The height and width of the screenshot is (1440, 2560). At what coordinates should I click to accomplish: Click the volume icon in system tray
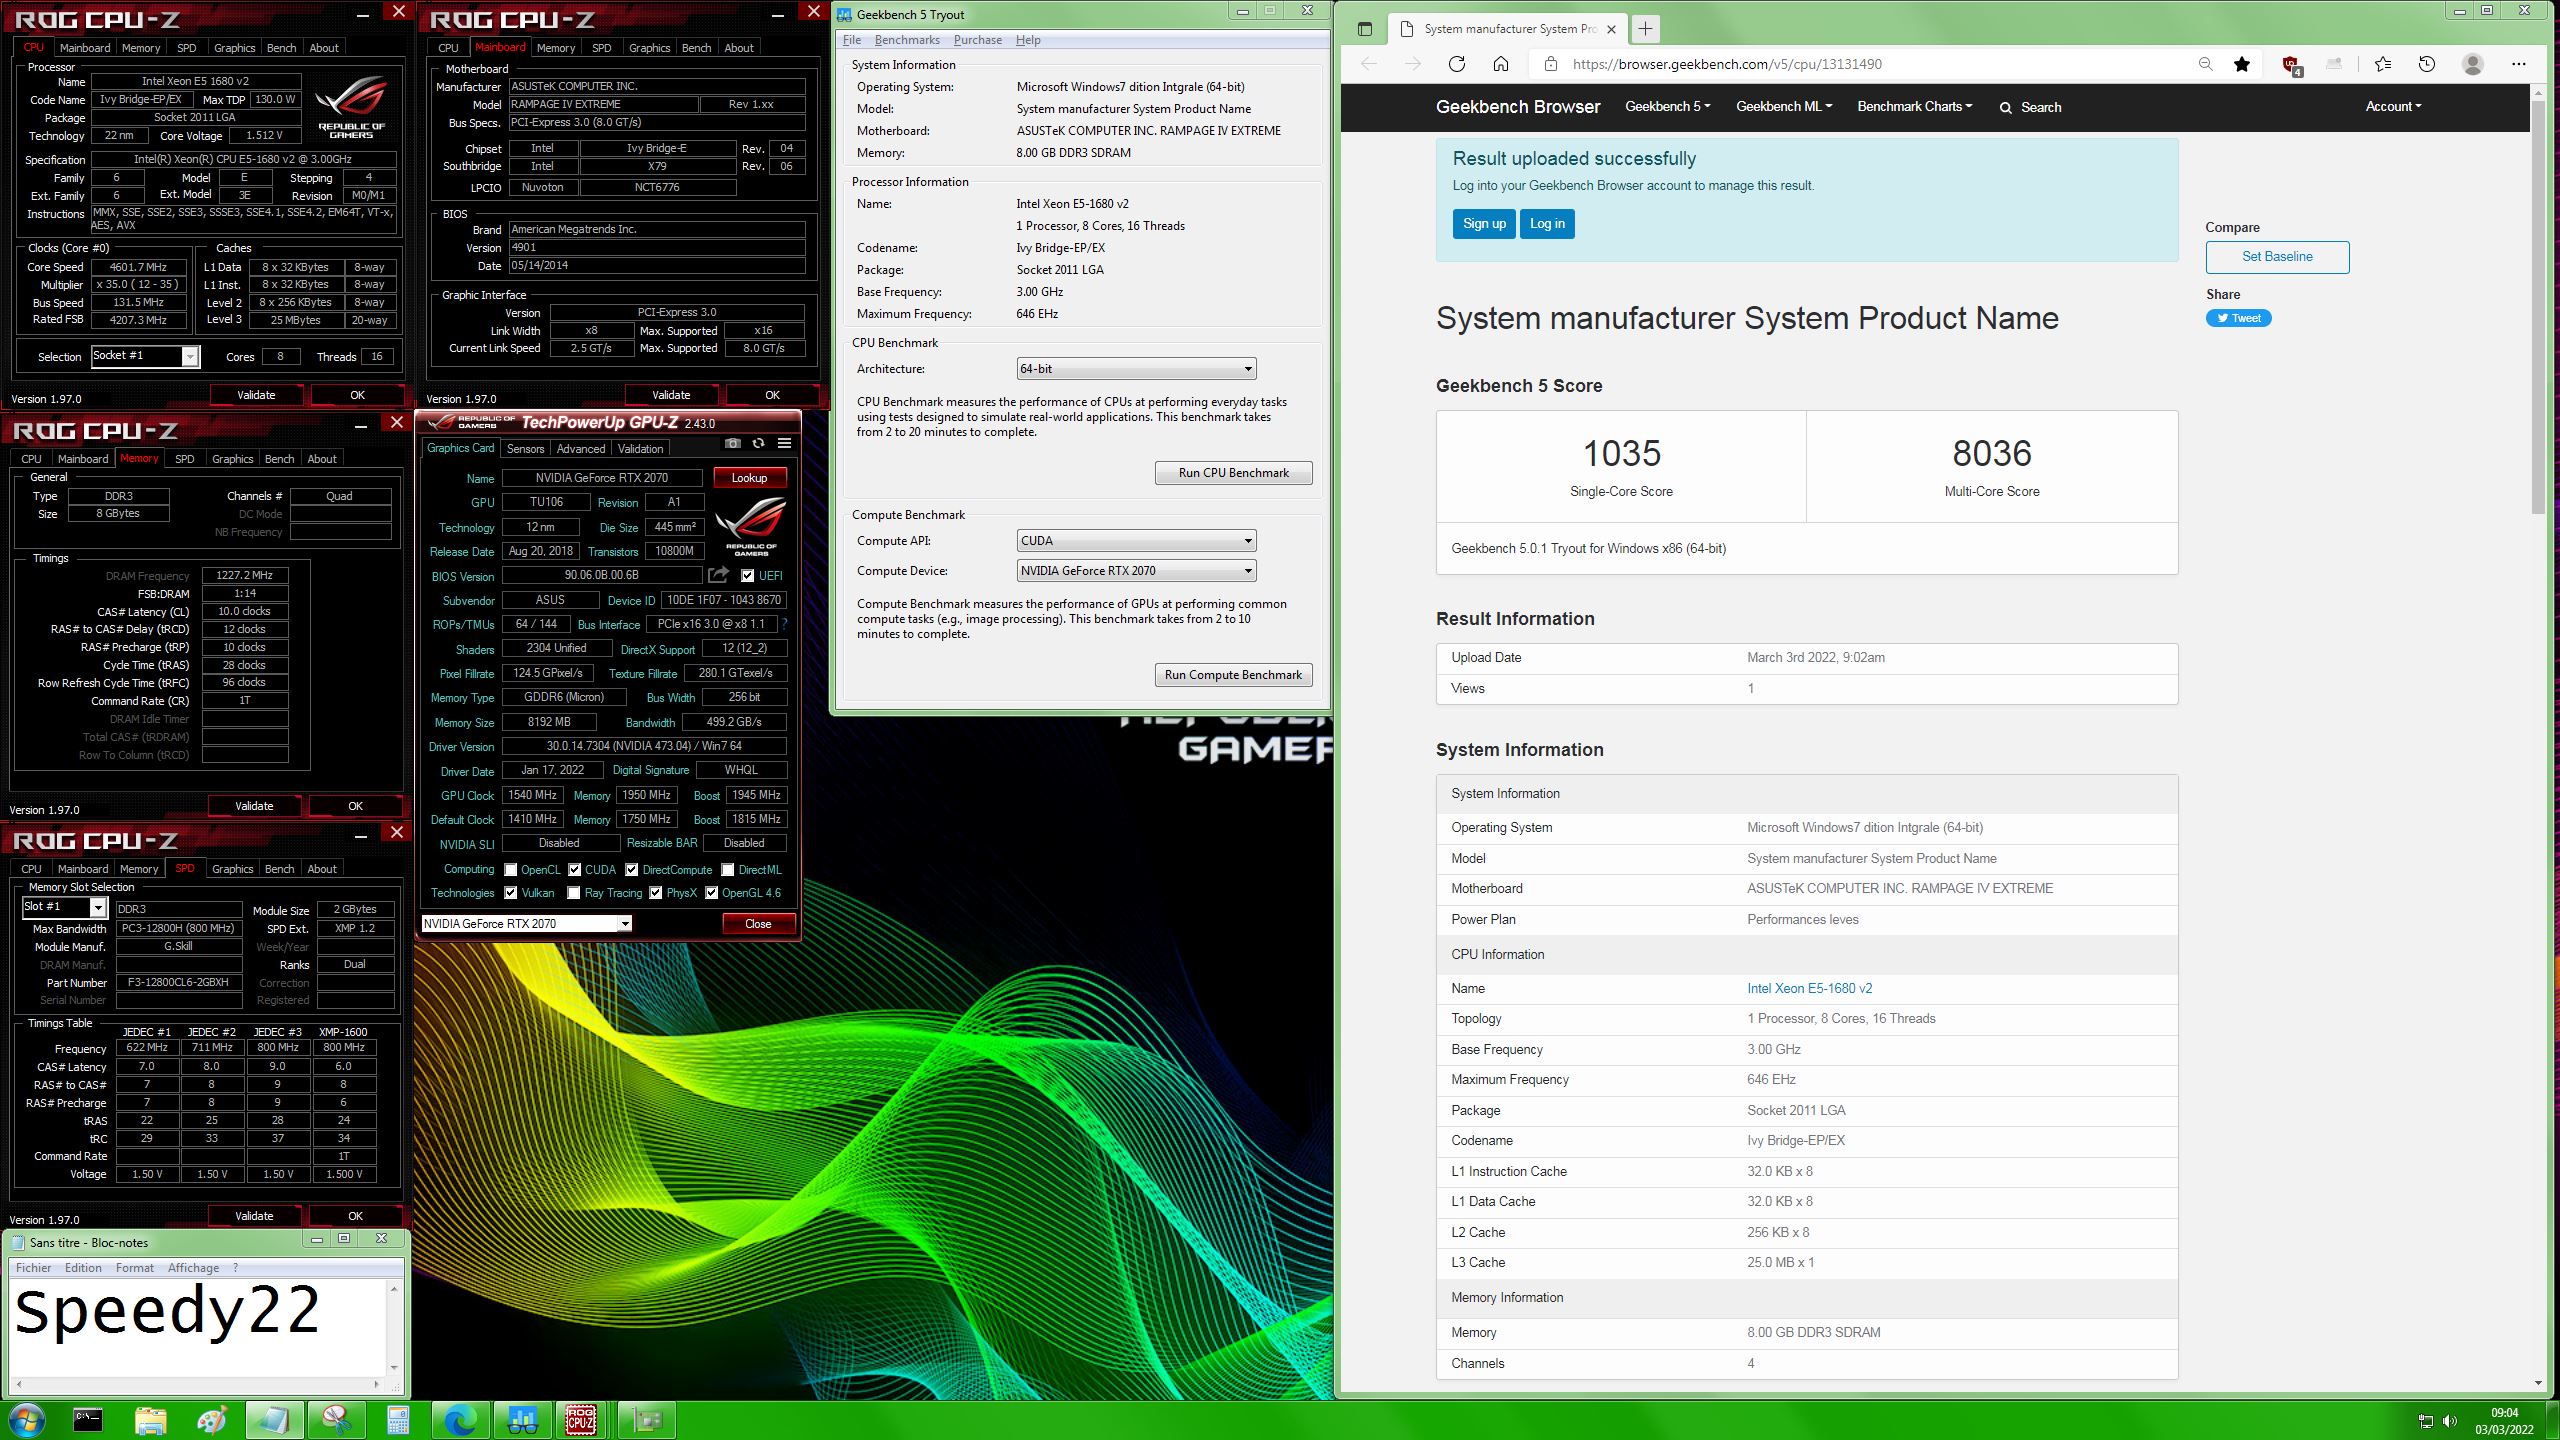point(2449,1421)
